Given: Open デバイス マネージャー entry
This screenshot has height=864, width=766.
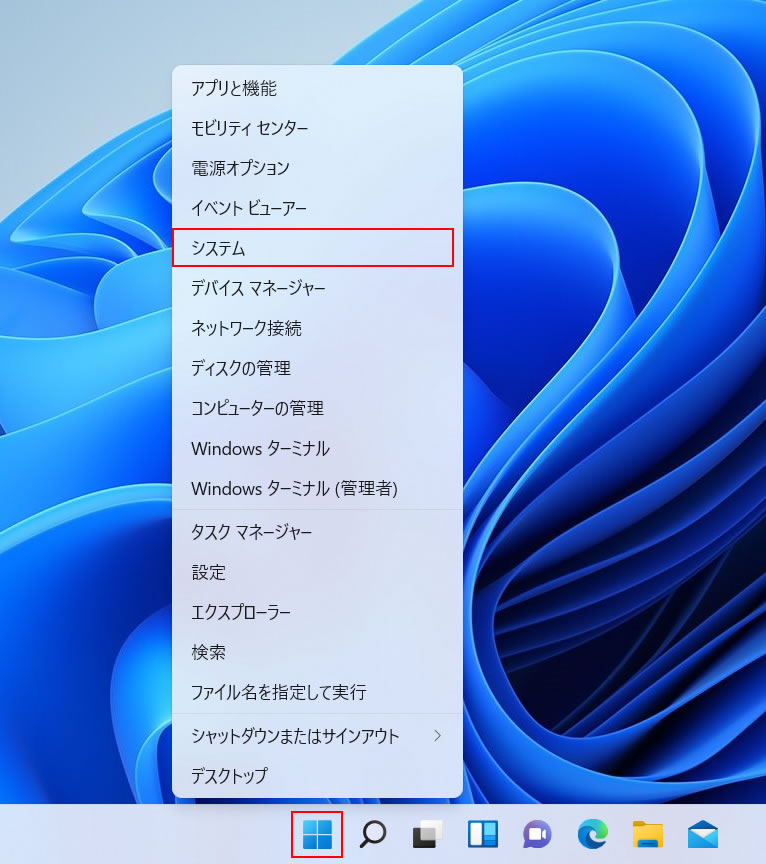Looking at the screenshot, I should (317, 288).
